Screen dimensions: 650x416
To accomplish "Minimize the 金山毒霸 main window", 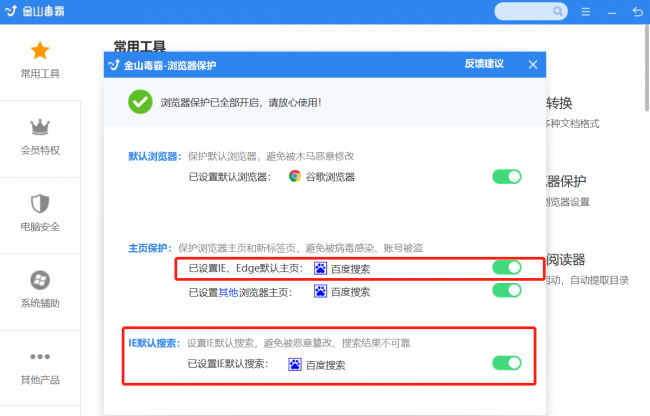I will pos(611,13).
